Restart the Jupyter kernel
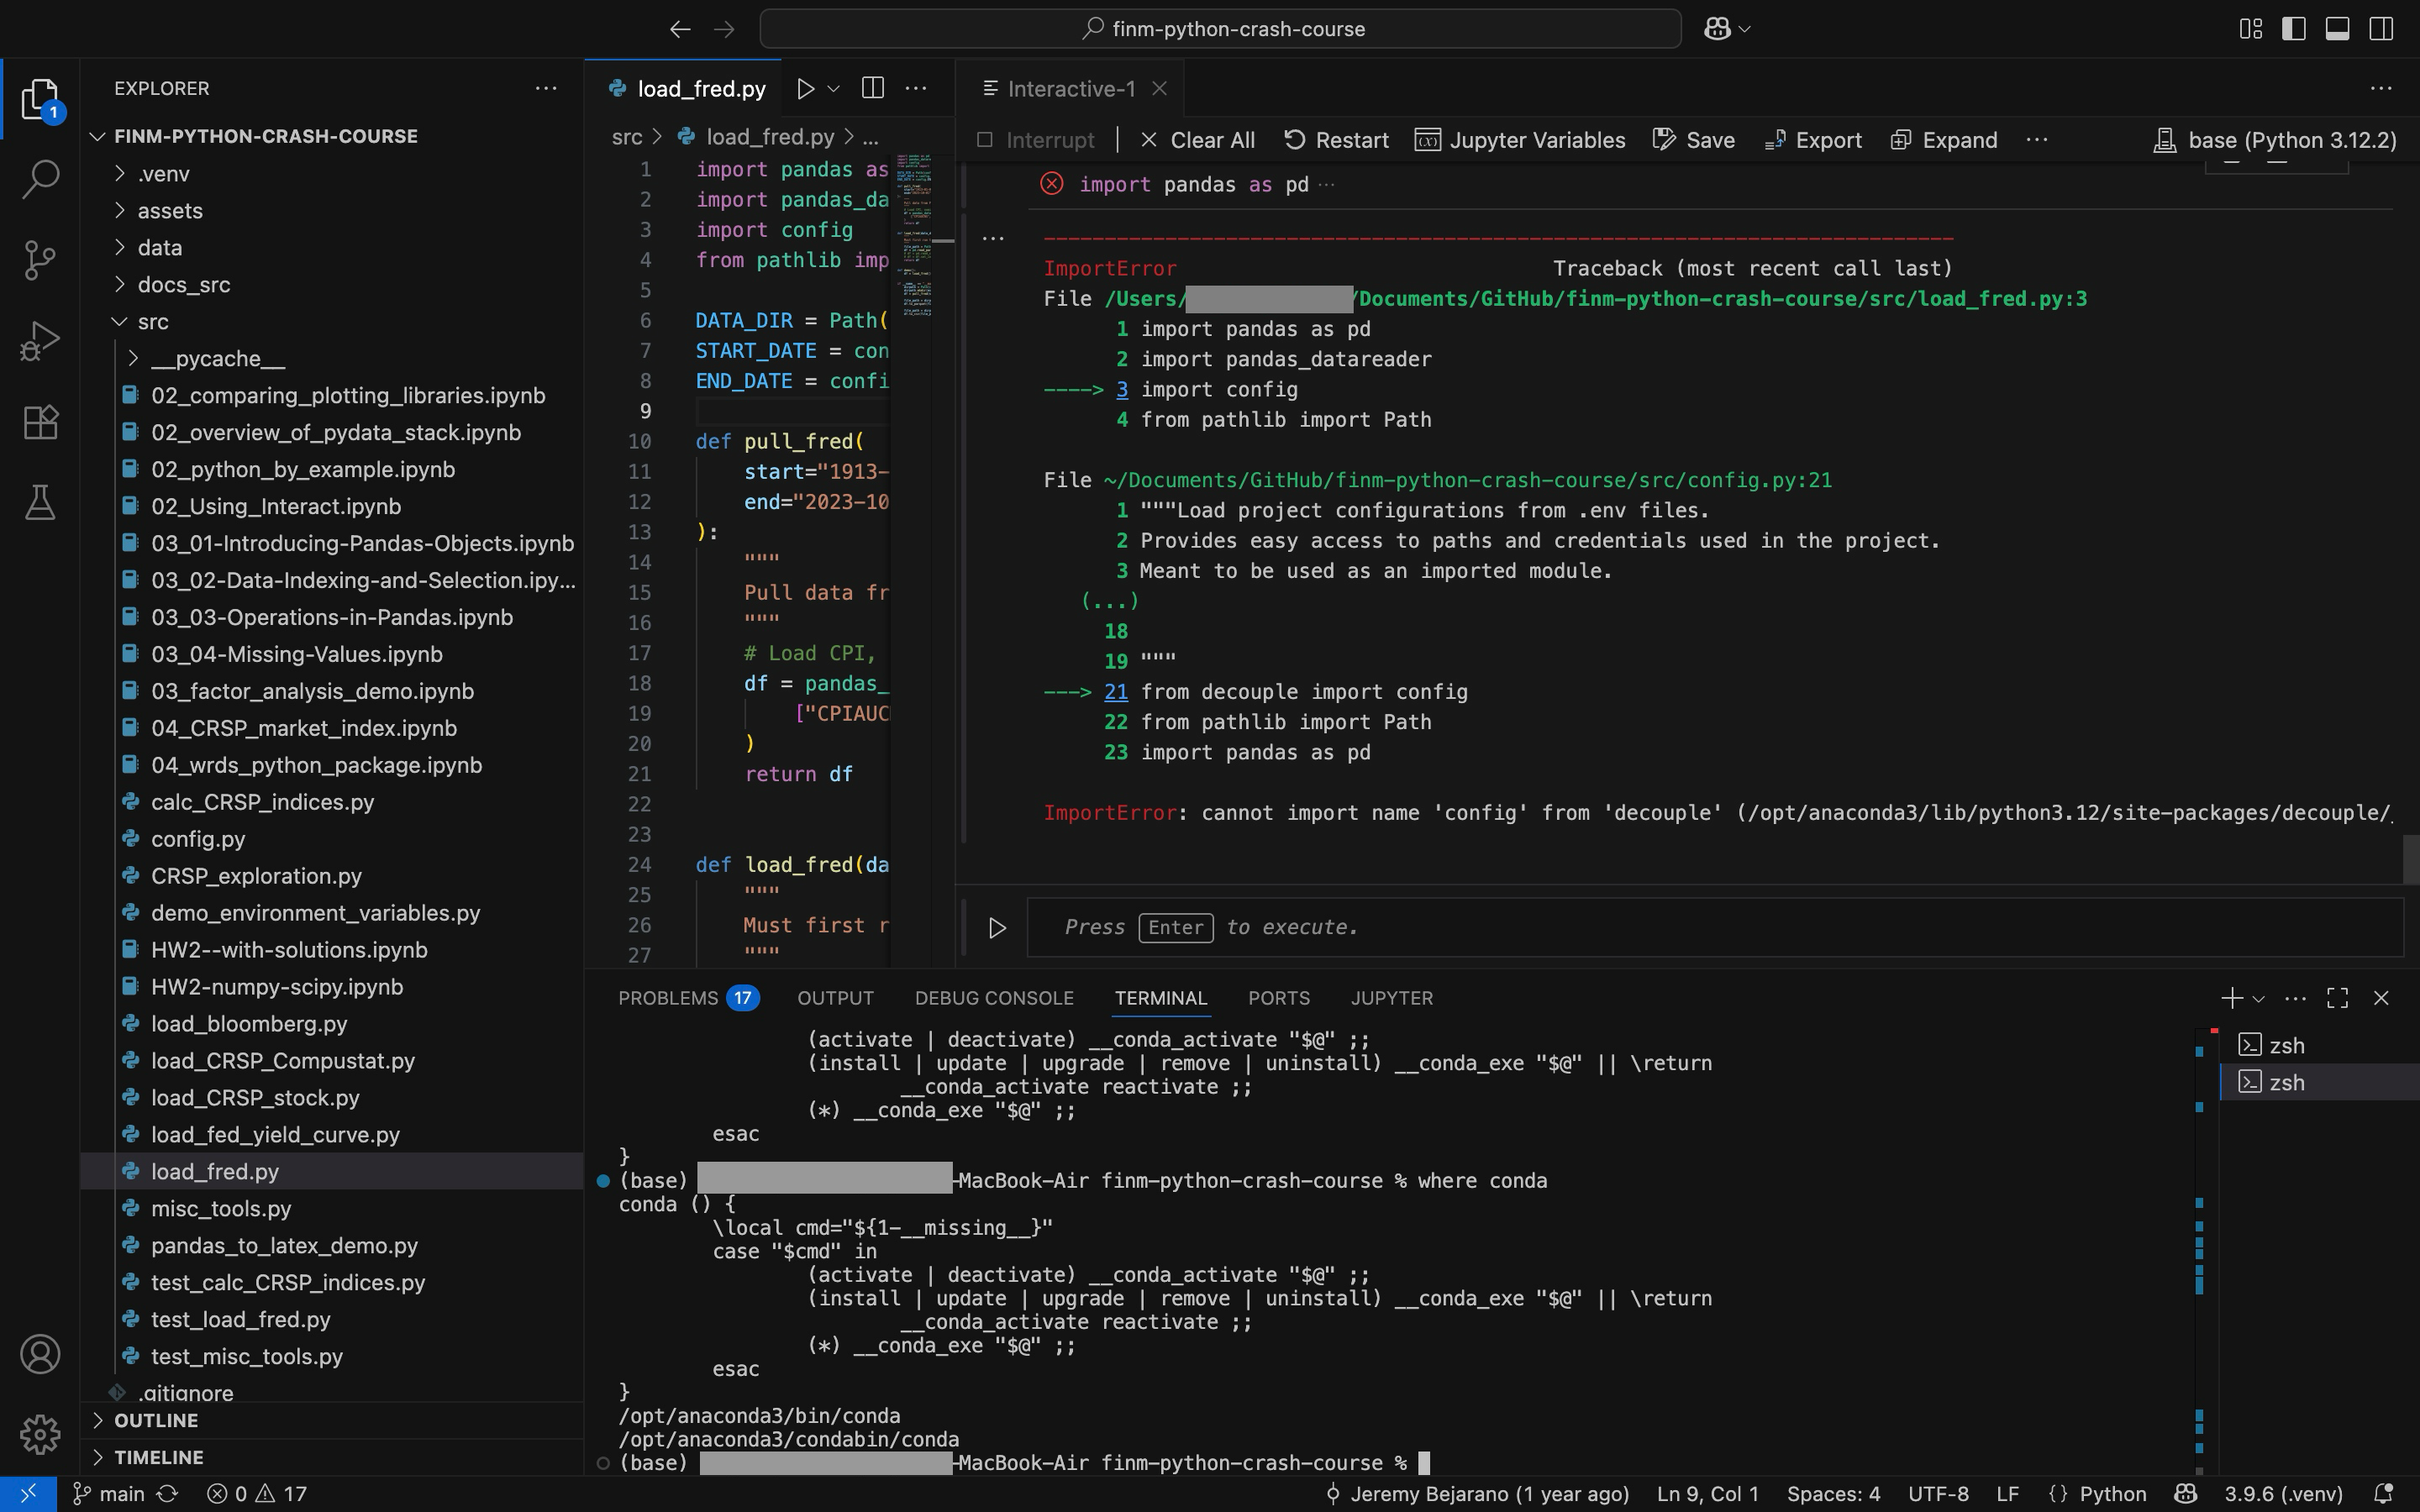Screen dimensions: 2420x1512 (x=1336, y=140)
